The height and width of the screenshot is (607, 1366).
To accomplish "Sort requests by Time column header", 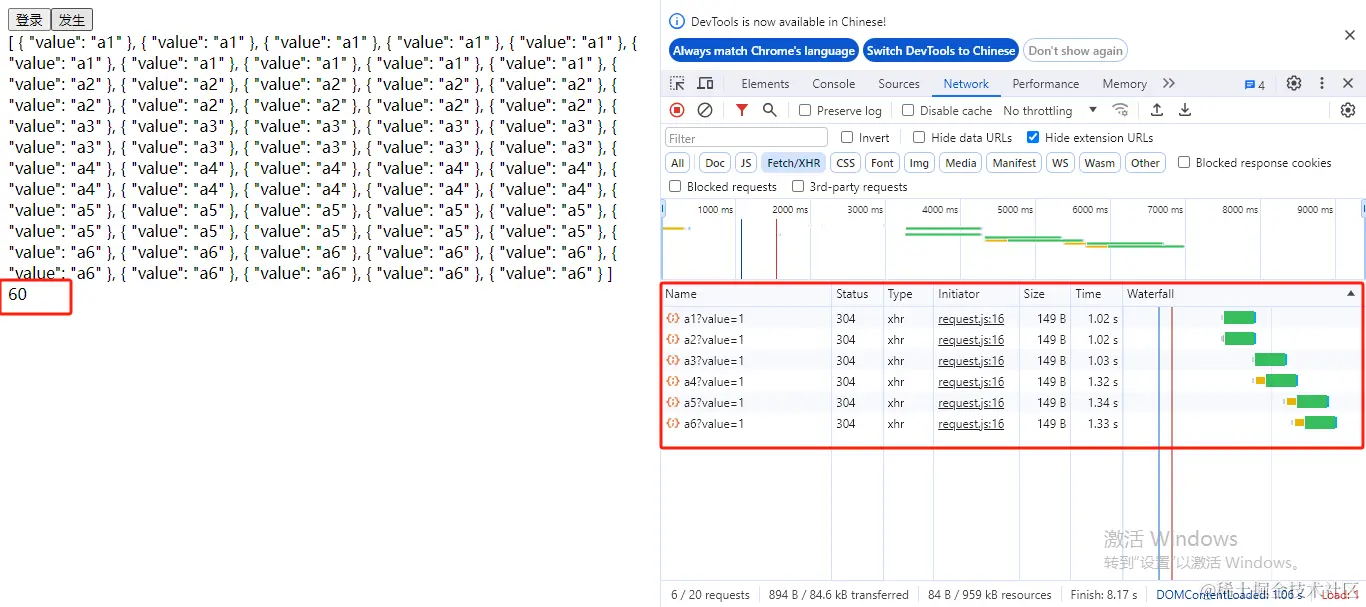I will point(1096,294).
